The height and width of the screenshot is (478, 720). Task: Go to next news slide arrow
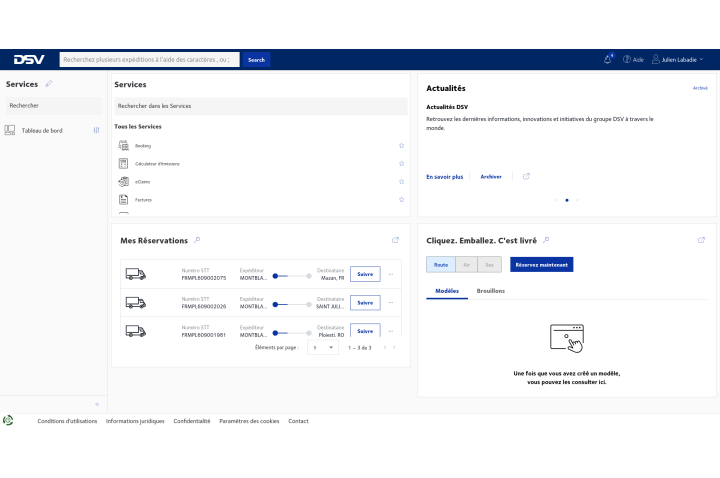[x=577, y=200]
